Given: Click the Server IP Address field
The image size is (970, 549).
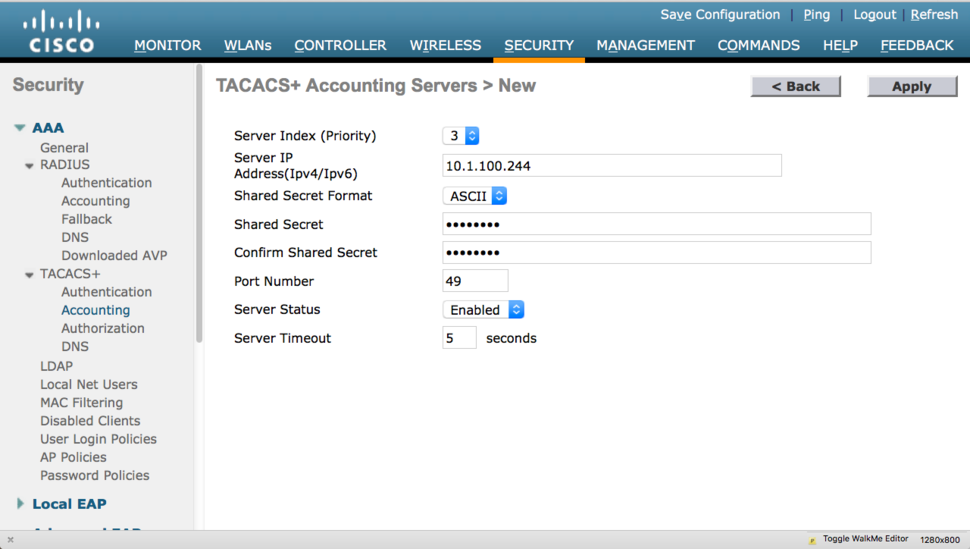Looking at the screenshot, I should click(612, 166).
